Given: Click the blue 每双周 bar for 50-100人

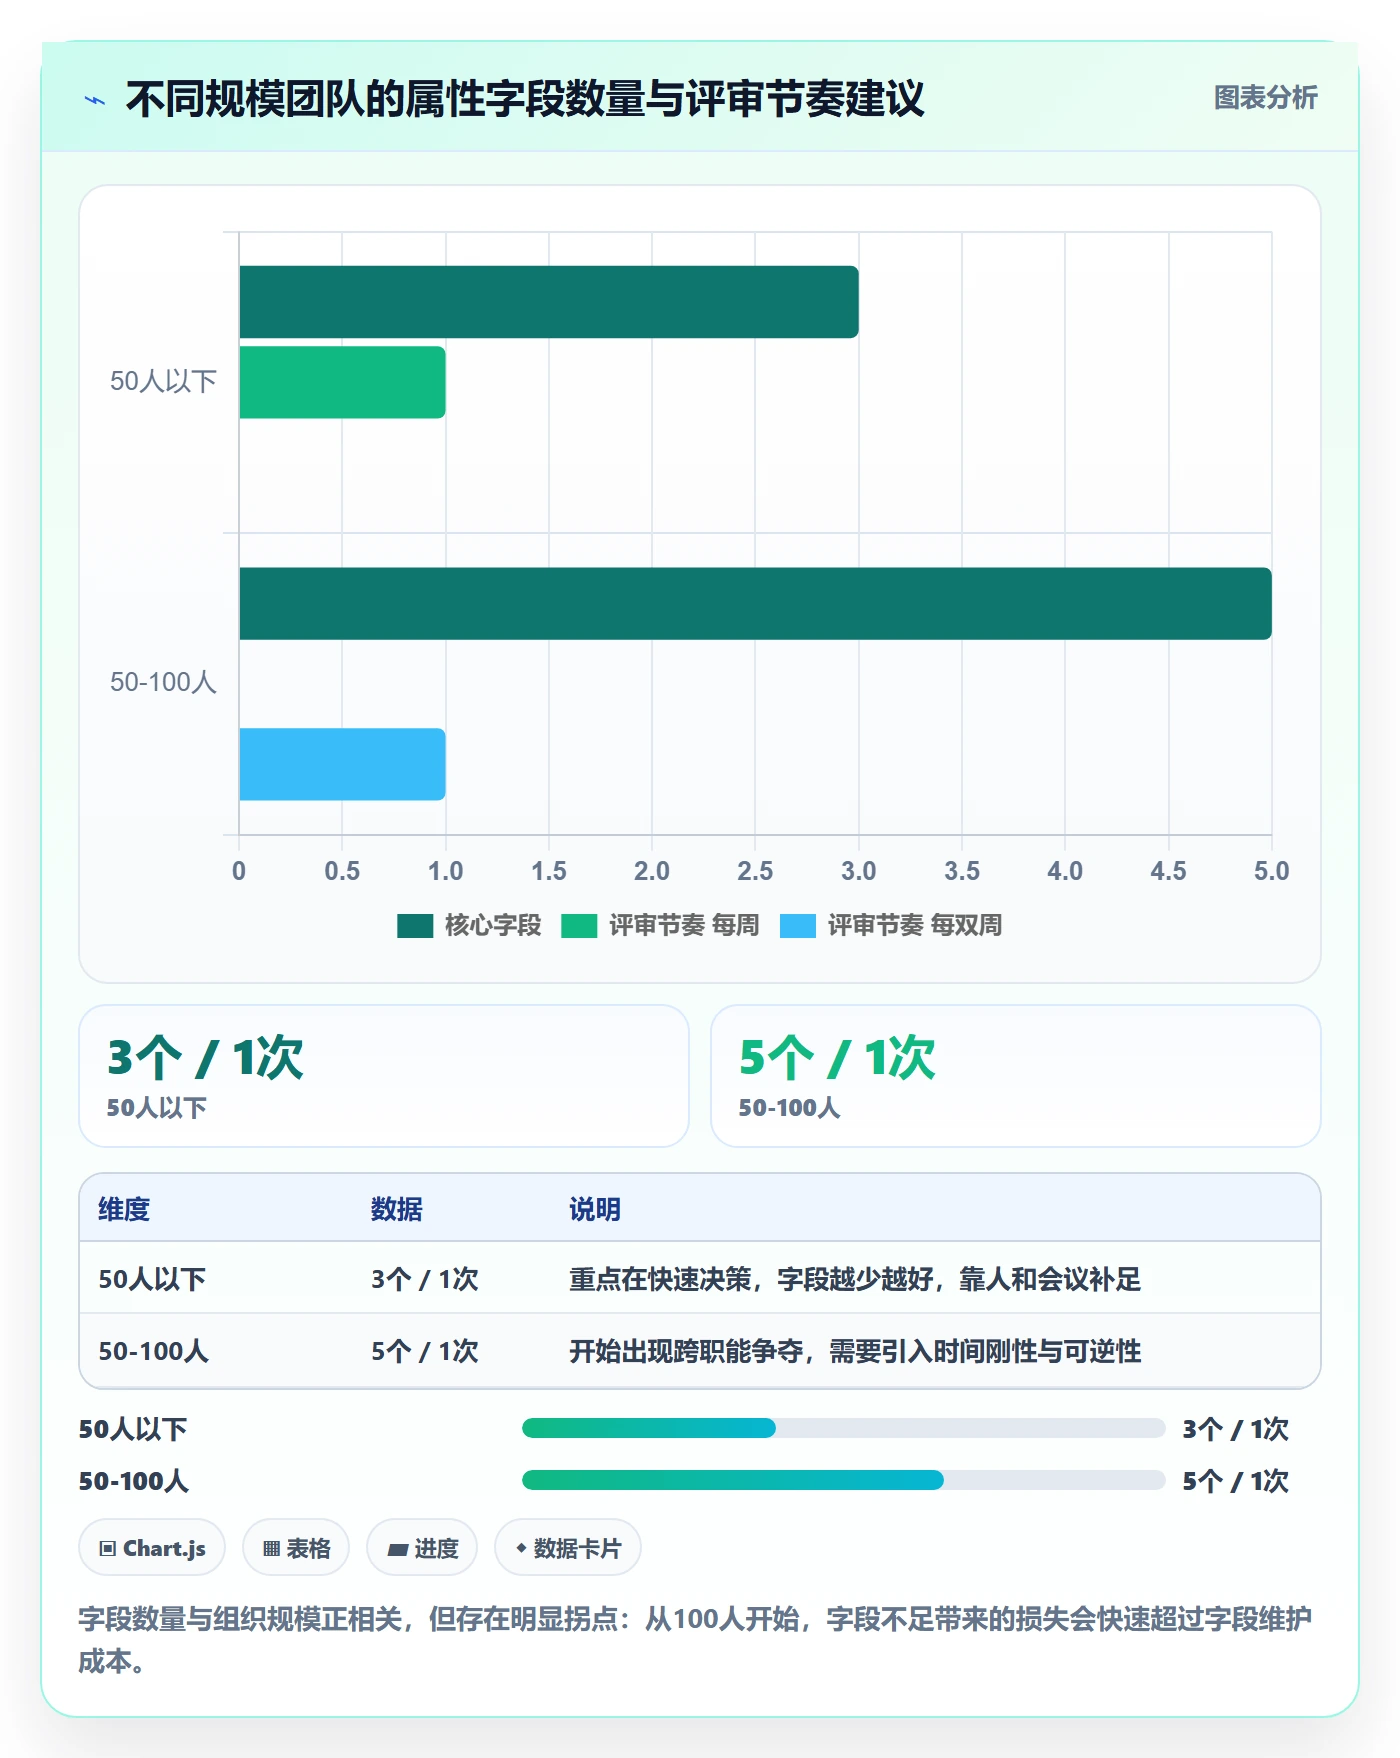Looking at the screenshot, I should coord(342,764).
